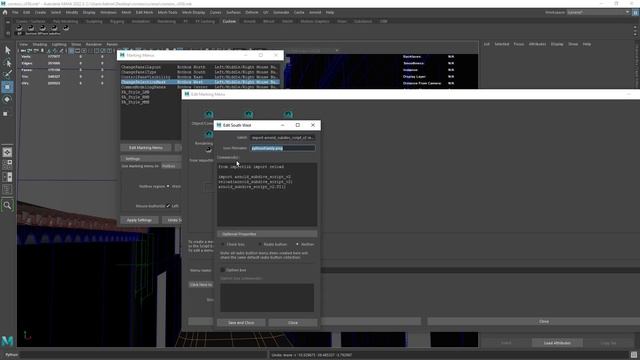Click the single-pane layout icon in sidebar
This screenshot has width=640, height=360.
tap(7, 152)
